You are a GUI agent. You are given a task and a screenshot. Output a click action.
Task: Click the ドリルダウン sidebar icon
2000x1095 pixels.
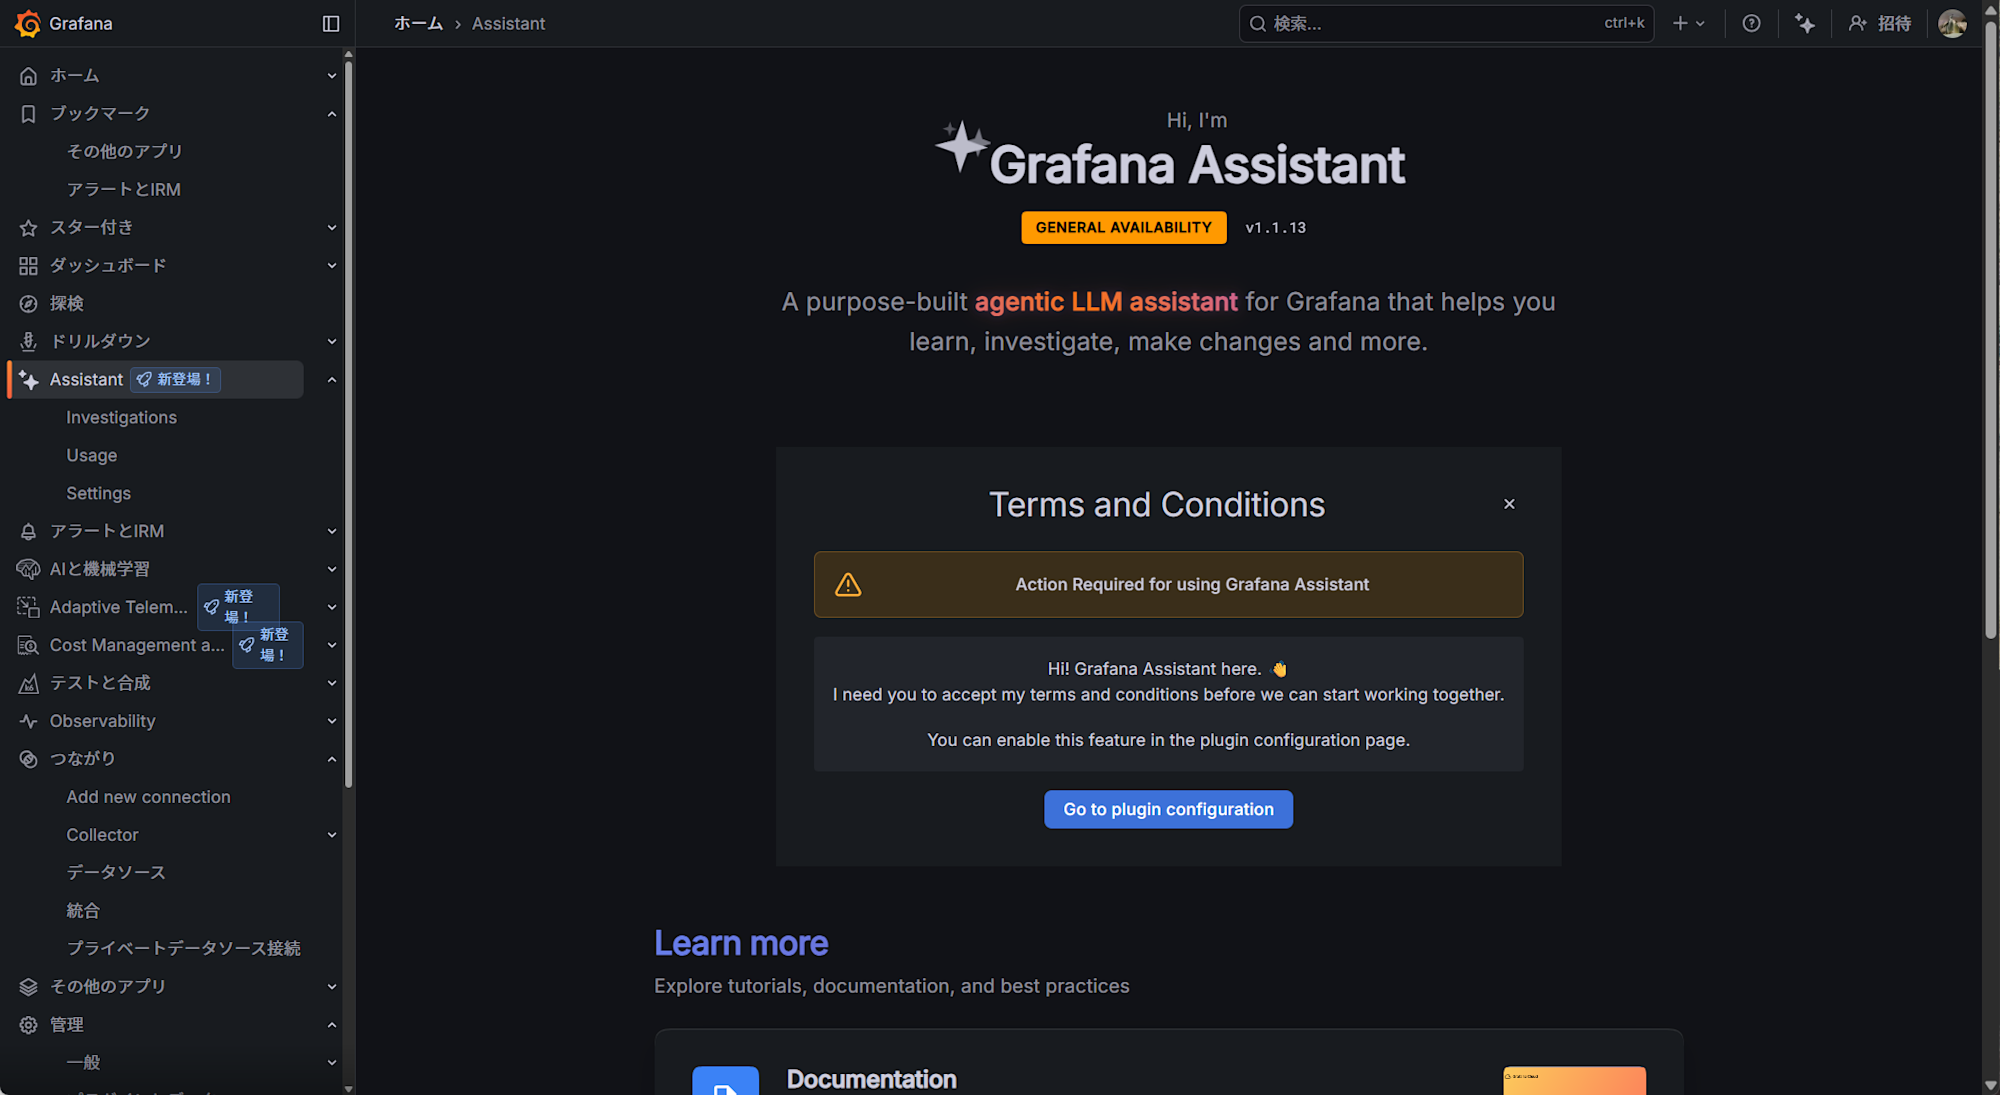[x=28, y=342]
